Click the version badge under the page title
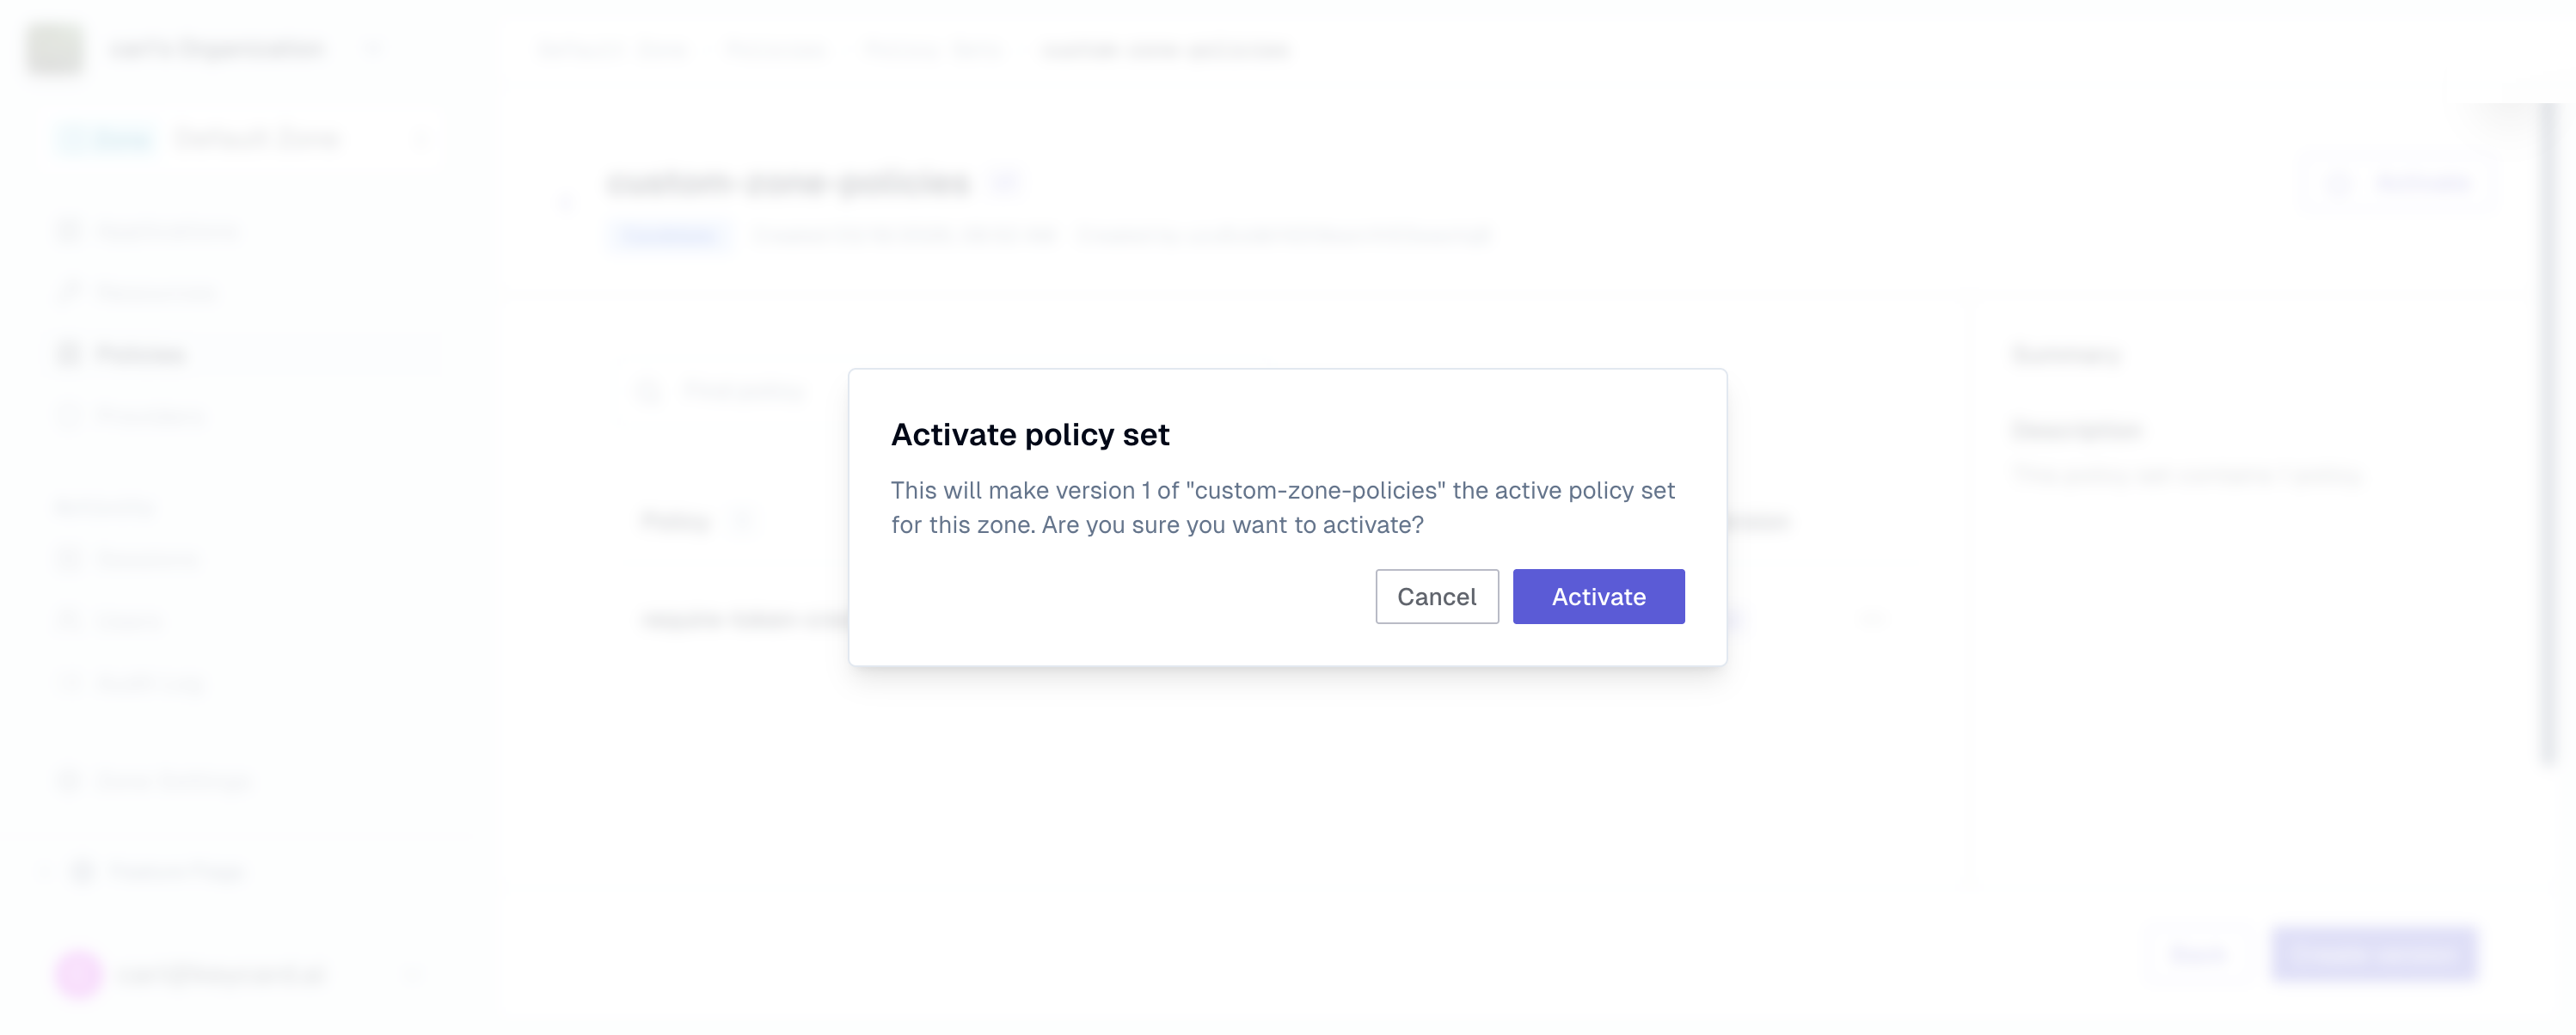Screen dimensions: 2576x1035 (x=668, y=235)
